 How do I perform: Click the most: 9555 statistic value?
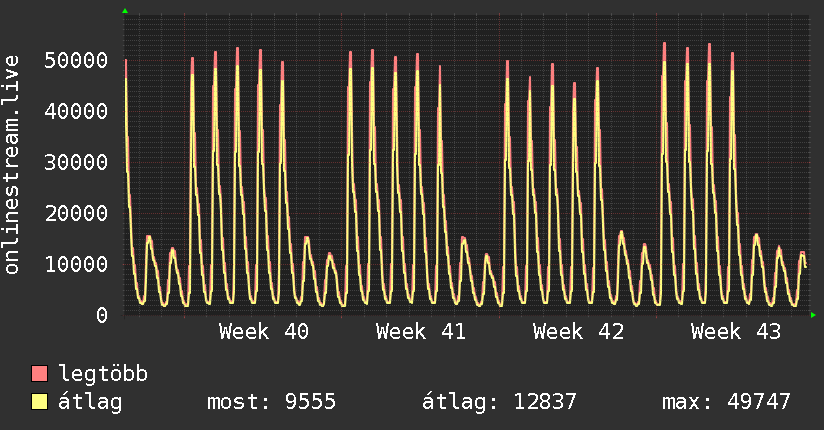coord(271,402)
